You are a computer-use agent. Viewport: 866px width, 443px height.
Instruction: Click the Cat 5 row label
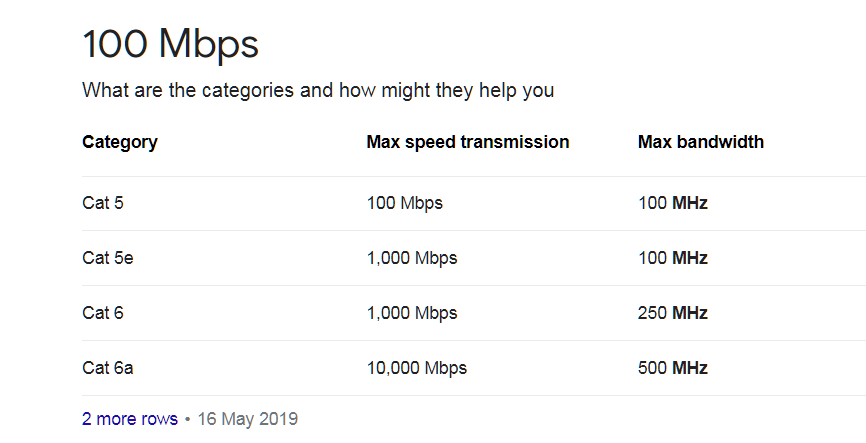point(103,203)
